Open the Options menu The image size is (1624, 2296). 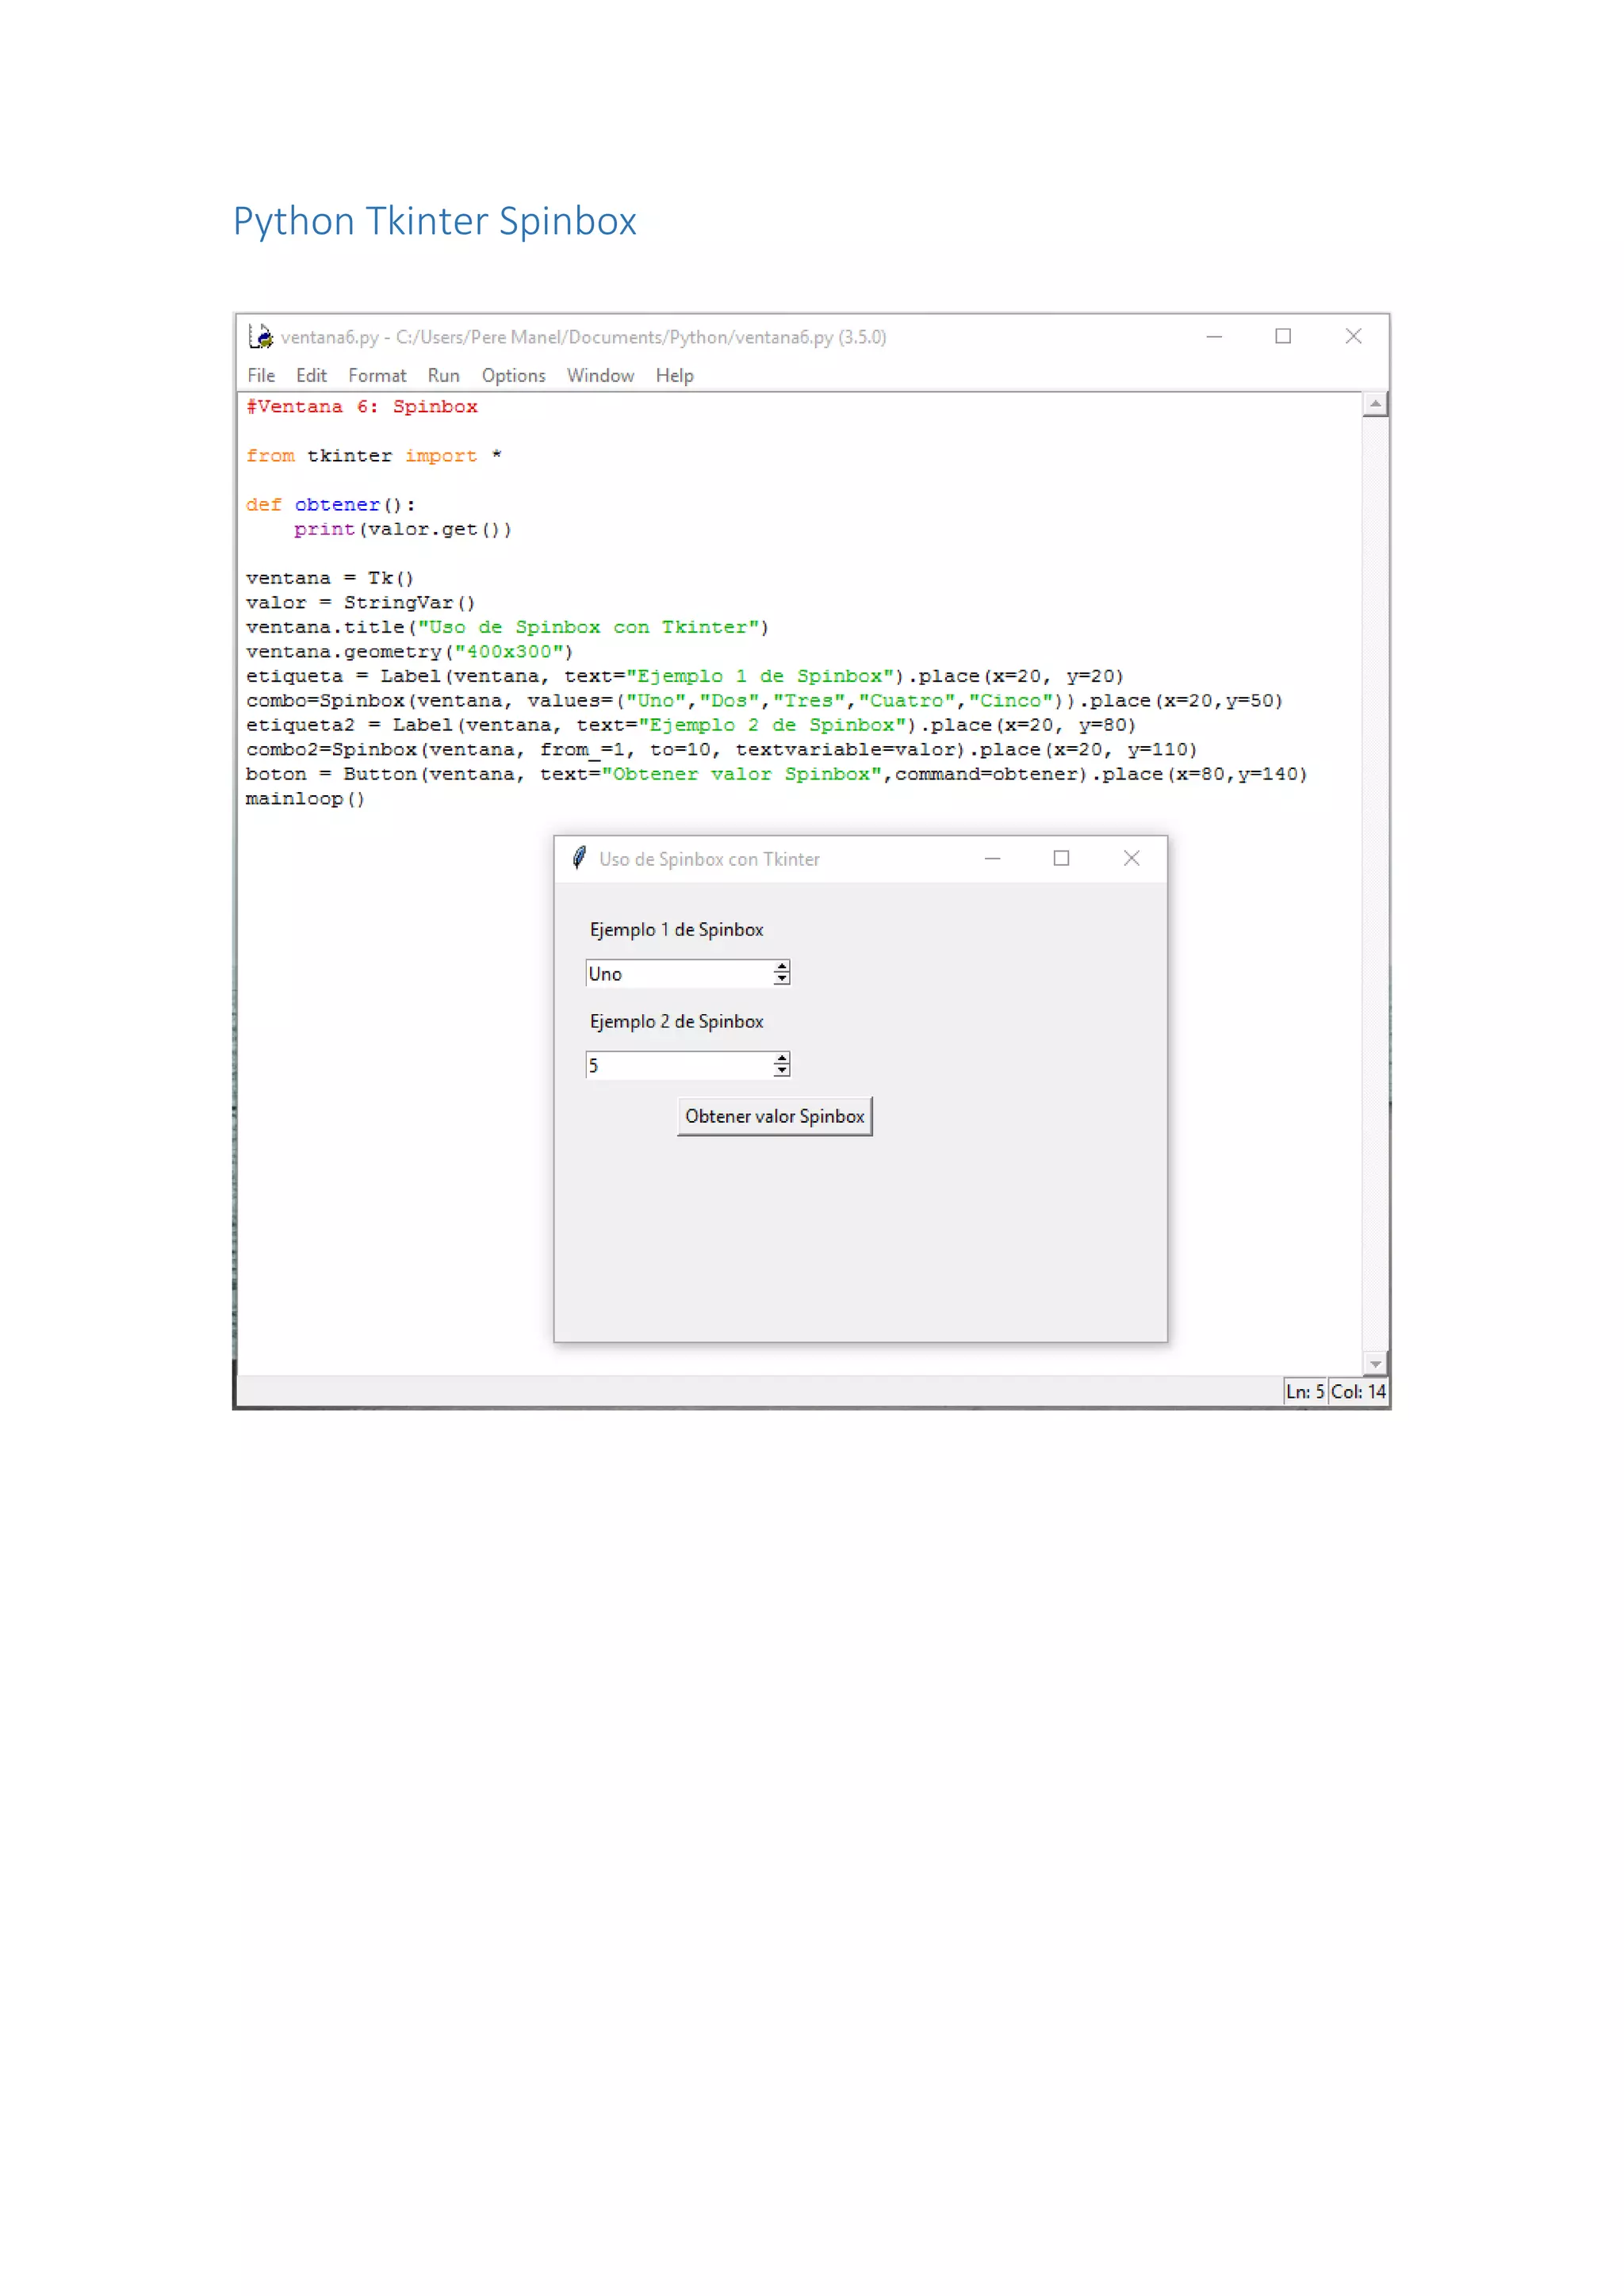(x=513, y=375)
